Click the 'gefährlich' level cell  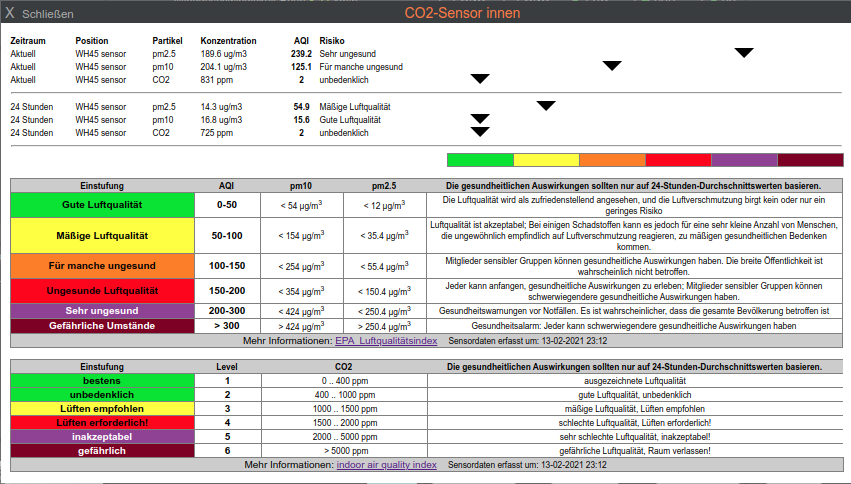[102, 451]
